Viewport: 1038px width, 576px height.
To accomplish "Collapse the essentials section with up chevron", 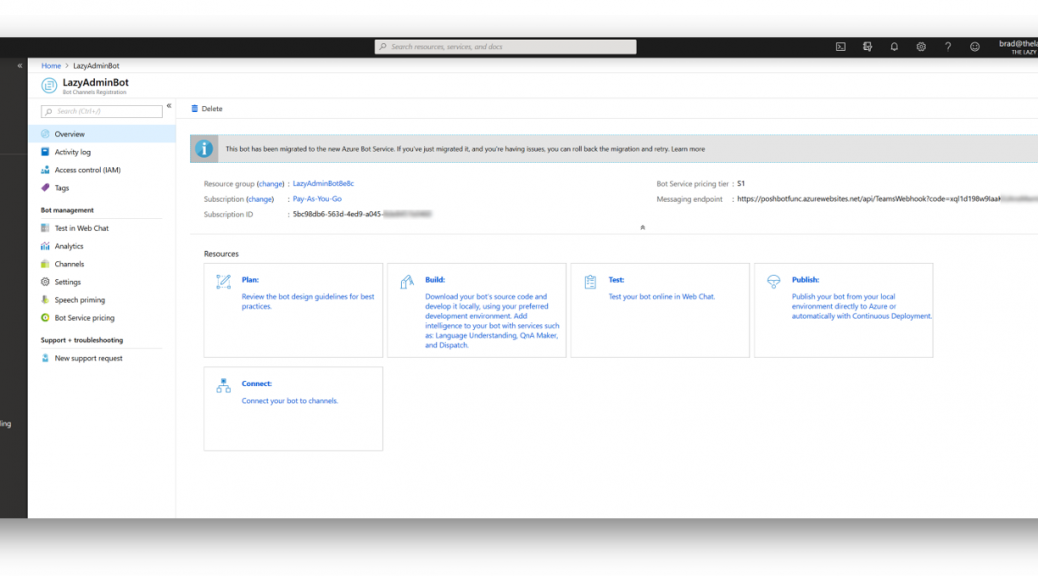I will [642, 227].
